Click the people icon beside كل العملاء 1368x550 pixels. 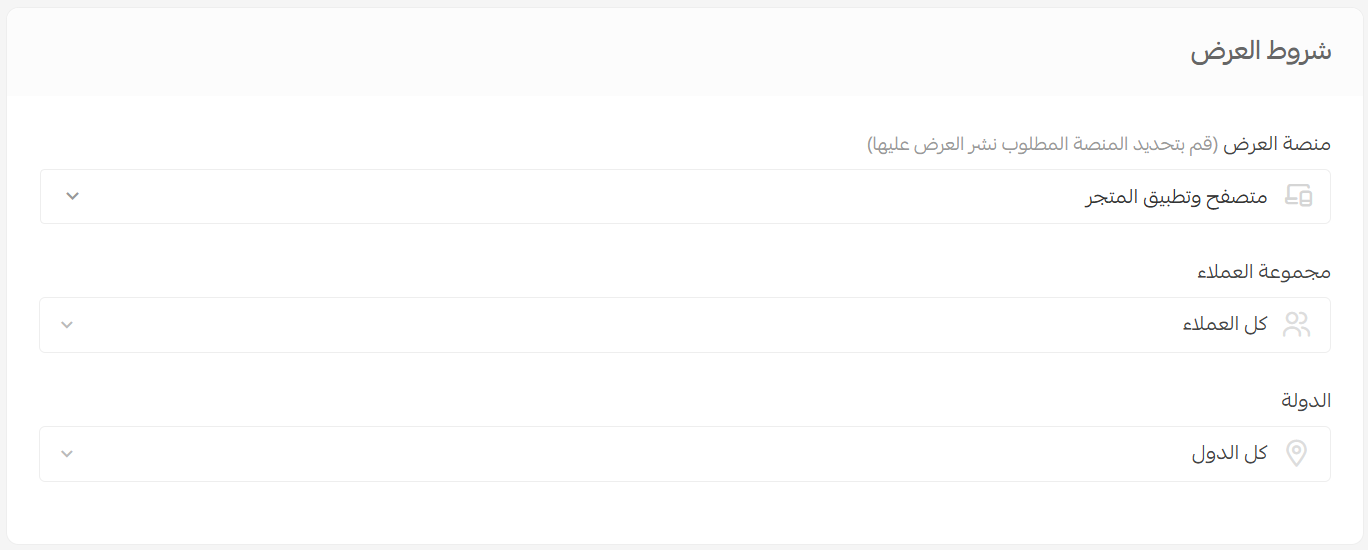[1296, 325]
